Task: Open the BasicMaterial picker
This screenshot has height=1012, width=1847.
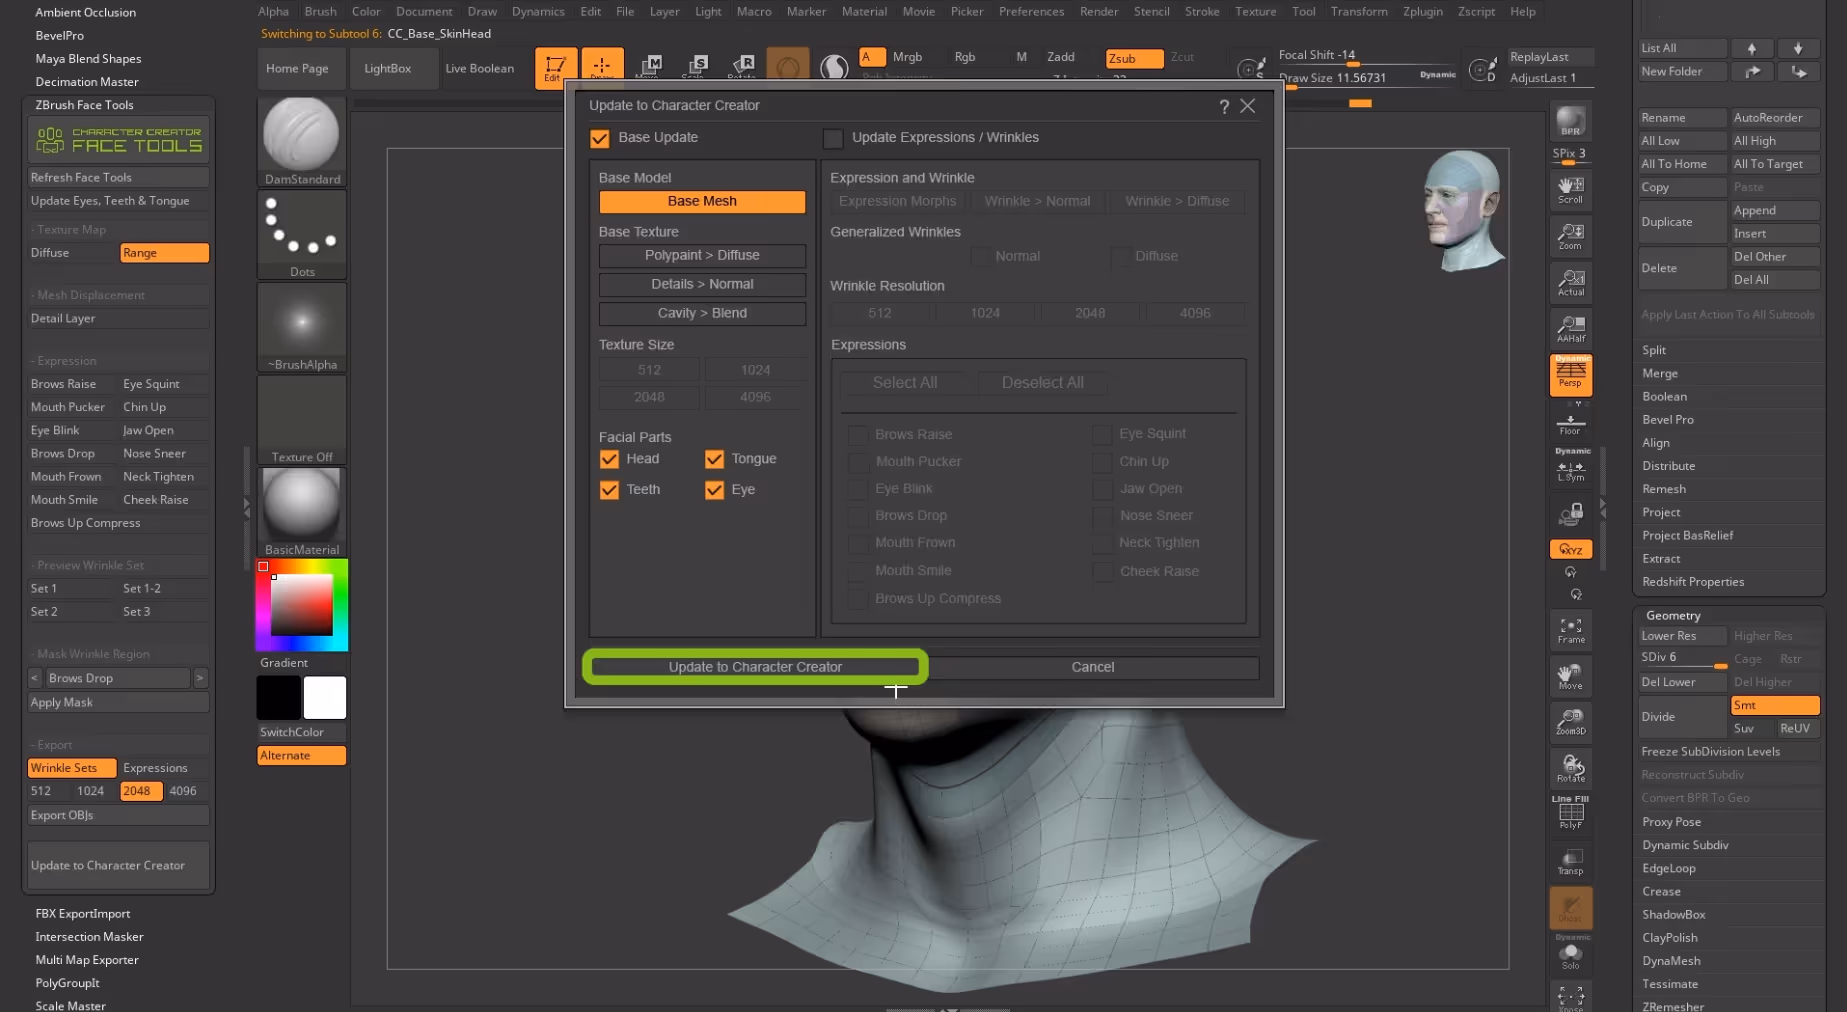Action: [301, 511]
